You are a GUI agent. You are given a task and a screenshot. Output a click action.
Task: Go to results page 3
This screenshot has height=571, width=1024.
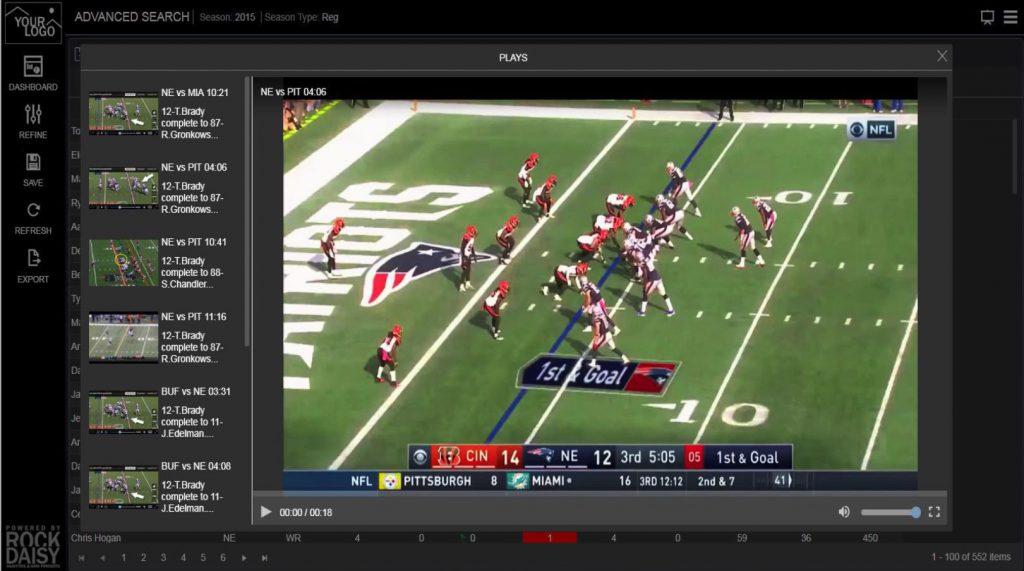pyautogui.click(x=163, y=557)
